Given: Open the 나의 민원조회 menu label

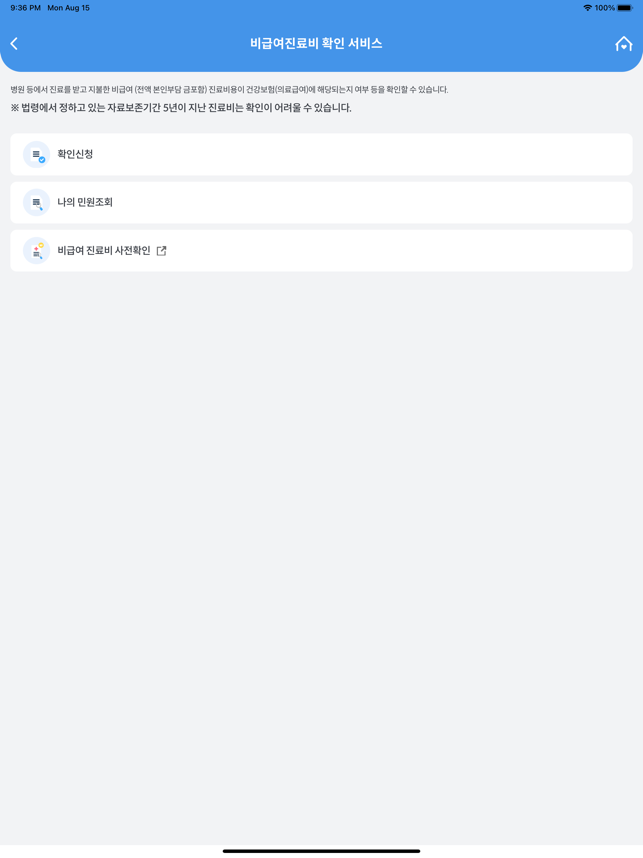Looking at the screenshot, I should (85, 202).
